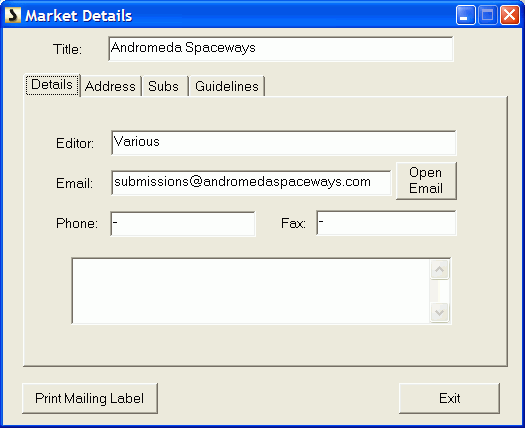The width and height of the screenshot is (525, 428).
Task: Close the Market Details window
Action: point(510,15)
